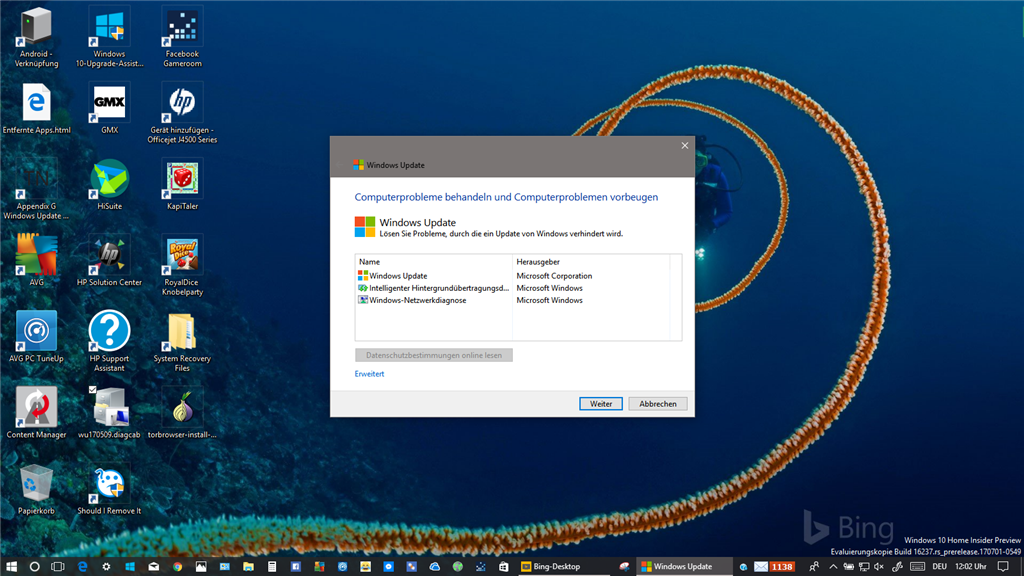Open the touch keyboard tray icon

(917, 567)
